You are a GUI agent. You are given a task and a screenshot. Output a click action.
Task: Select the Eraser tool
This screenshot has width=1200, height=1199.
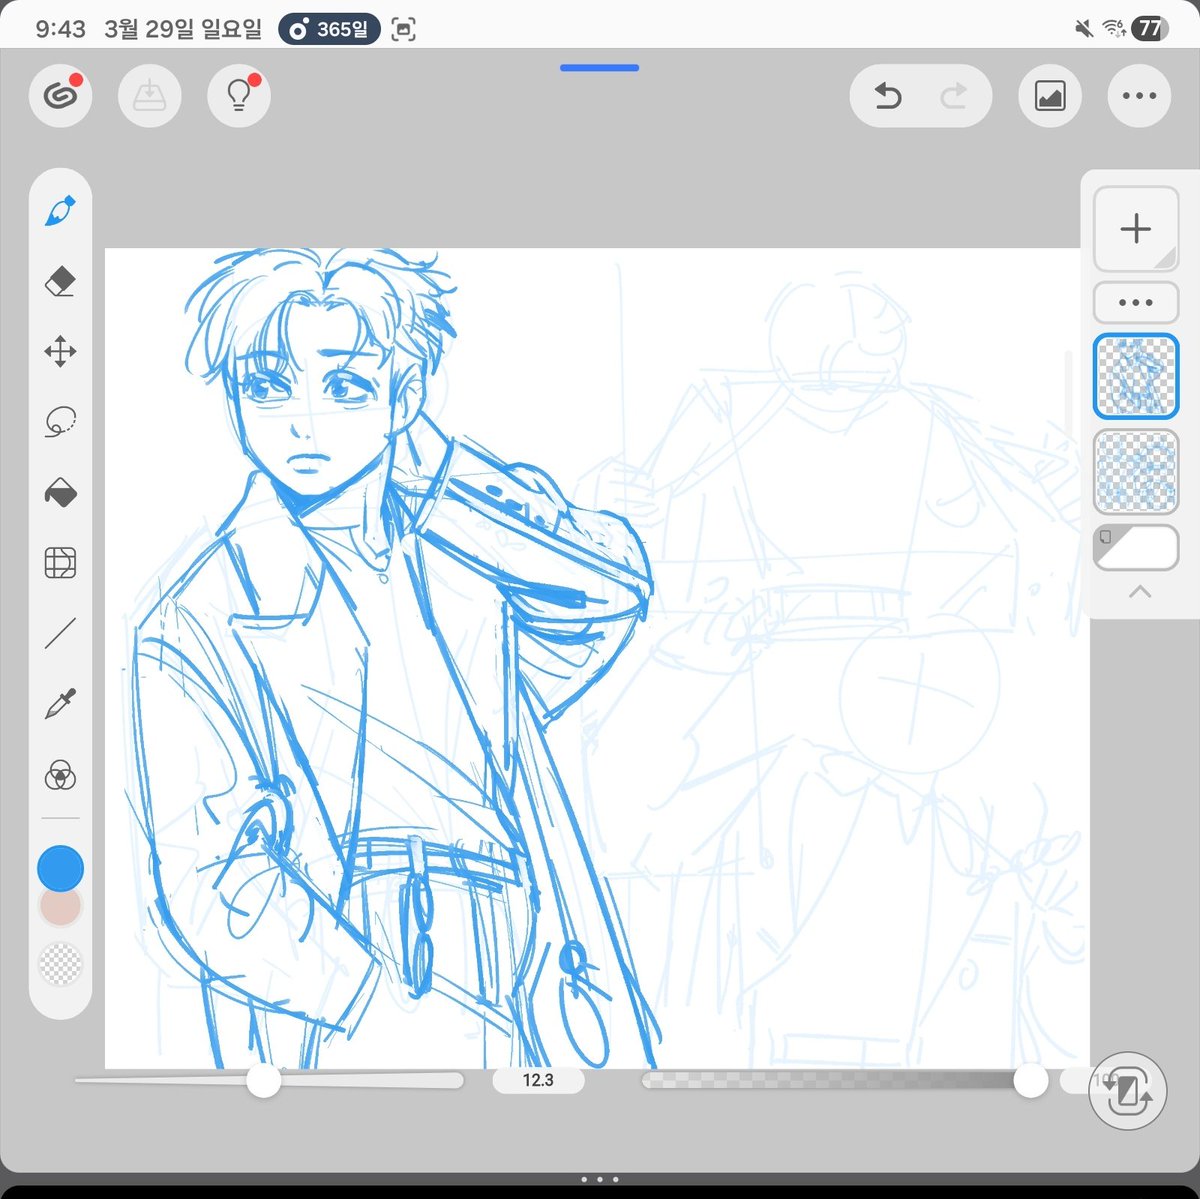(60, 281)
